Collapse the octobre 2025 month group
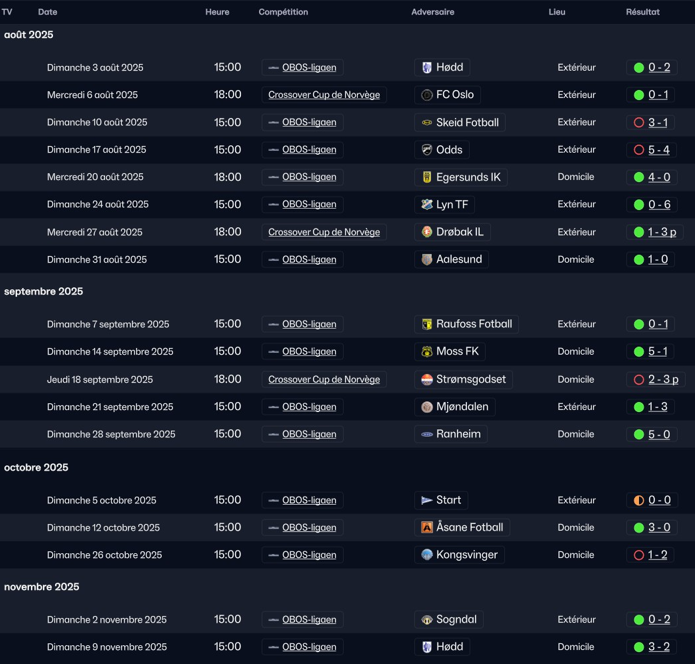Viewport: 695px width, 664px height. (36, 468)
